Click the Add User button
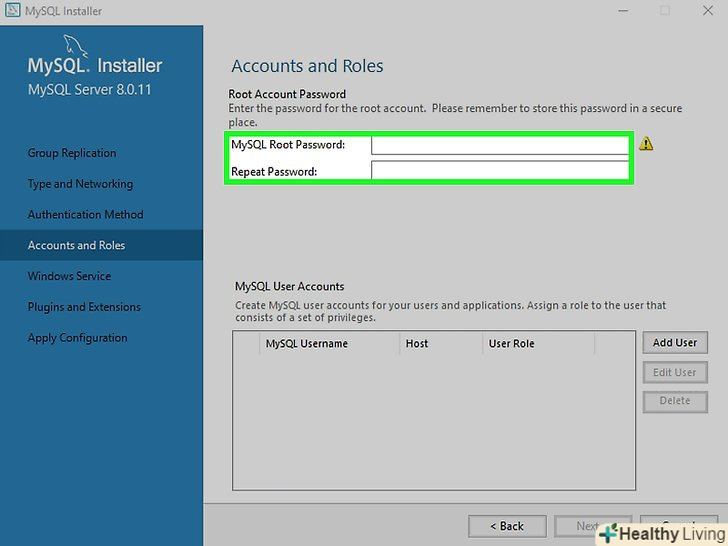The height and width of the screenshot is (546, 728). pyautogui.click(x=675, y=343)
